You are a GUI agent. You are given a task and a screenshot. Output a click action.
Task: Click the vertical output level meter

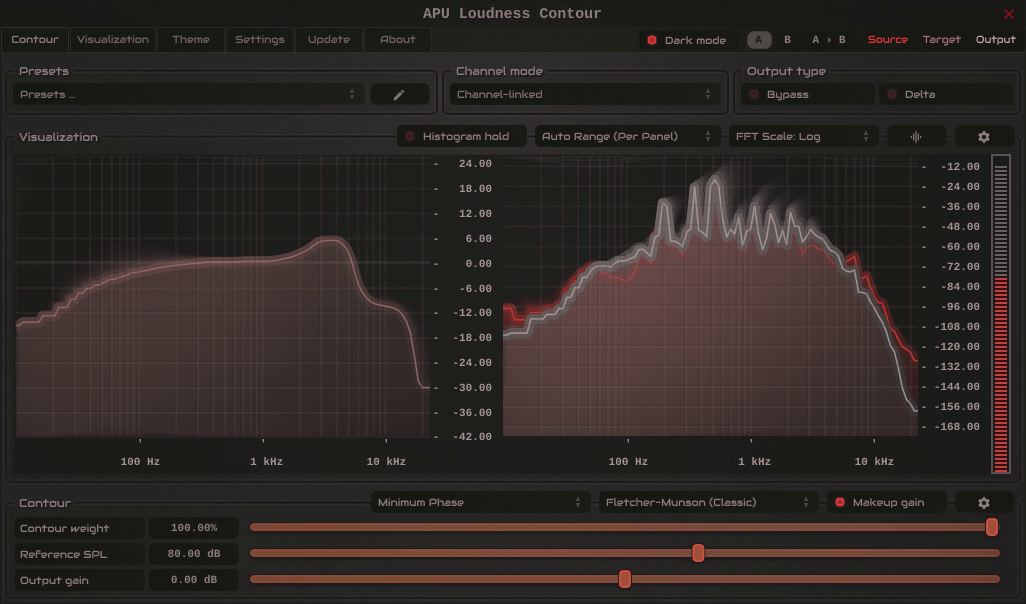pos(1000,314)
